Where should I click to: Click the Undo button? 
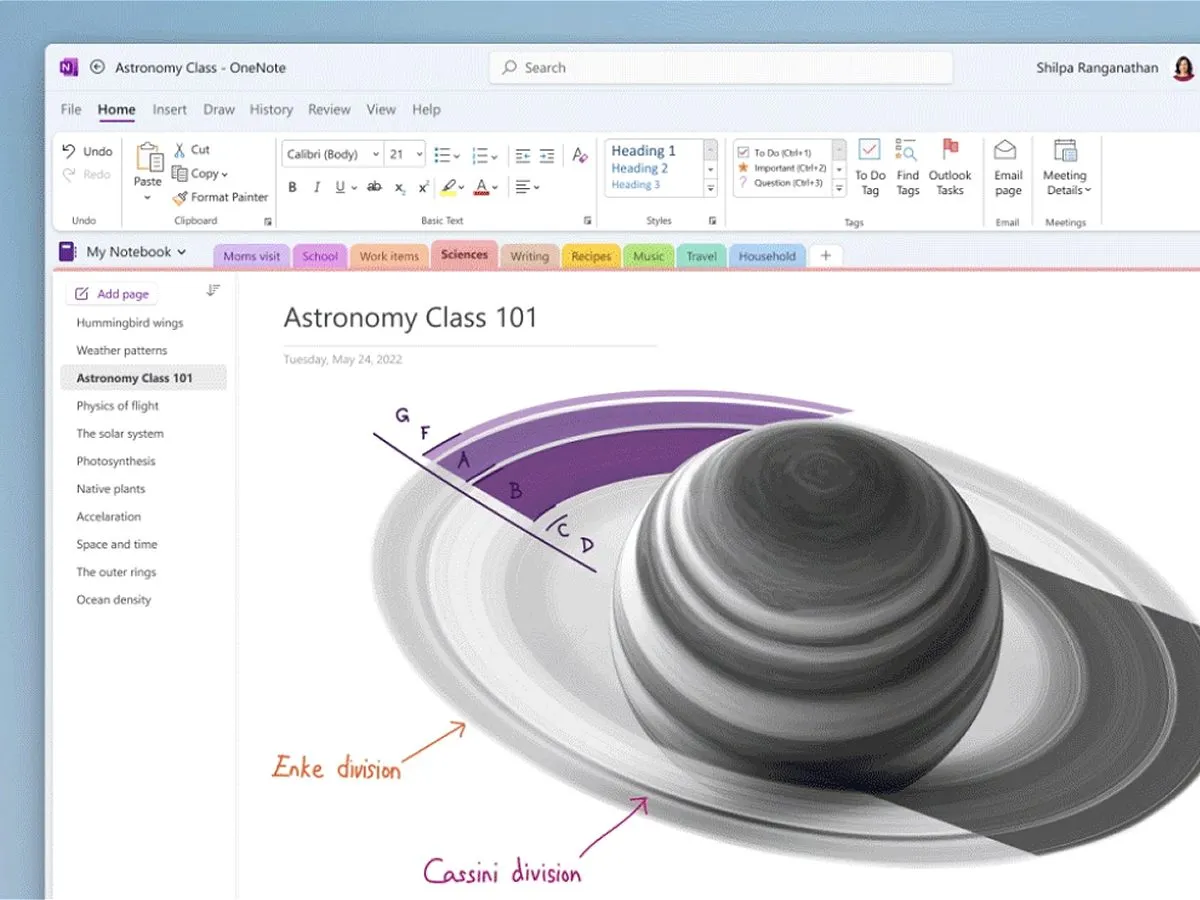pos(86,151)
